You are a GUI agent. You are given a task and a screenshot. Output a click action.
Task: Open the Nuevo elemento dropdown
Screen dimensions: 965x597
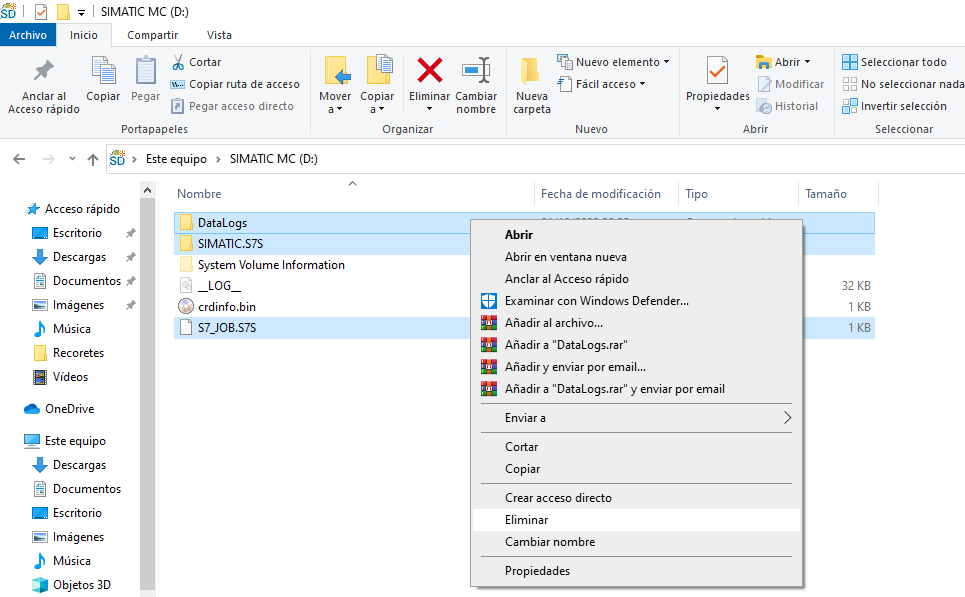(613, 62)
